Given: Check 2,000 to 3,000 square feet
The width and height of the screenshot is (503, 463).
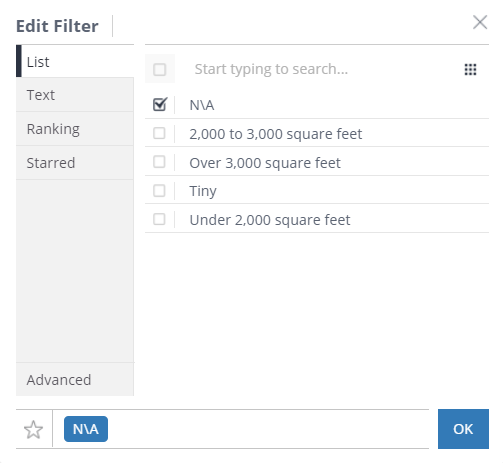Looking at the screenshot, I should [x=159, y=133].
